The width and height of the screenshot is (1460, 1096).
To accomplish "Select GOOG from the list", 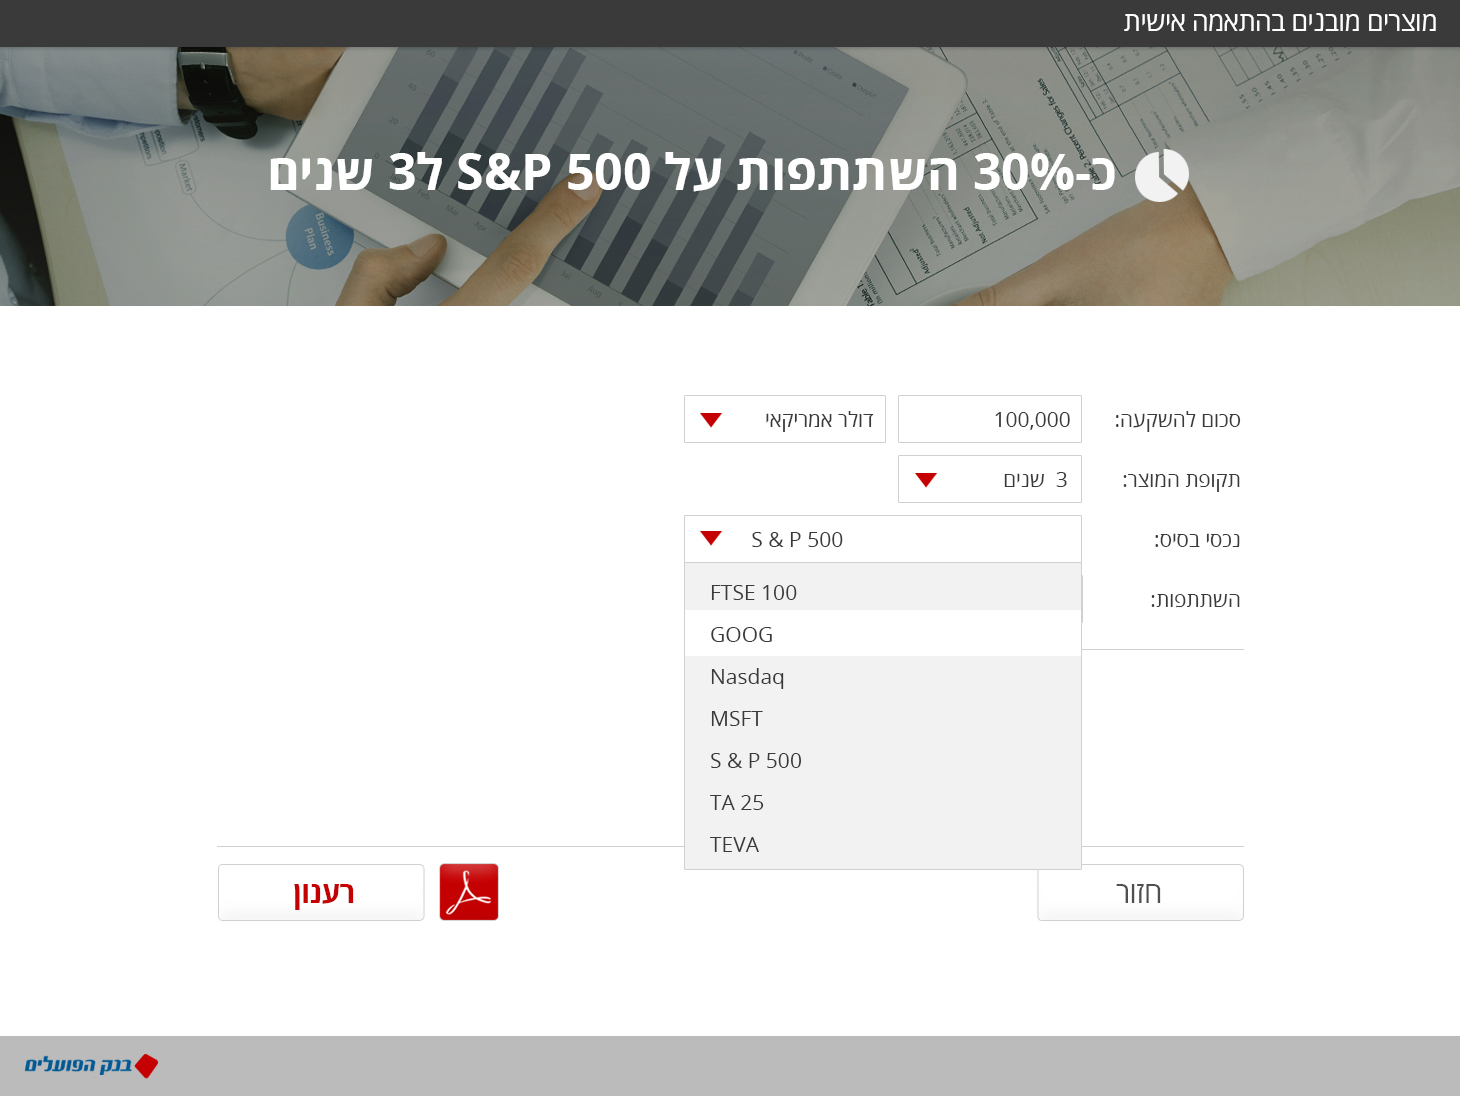I will [x=883, y=634].
